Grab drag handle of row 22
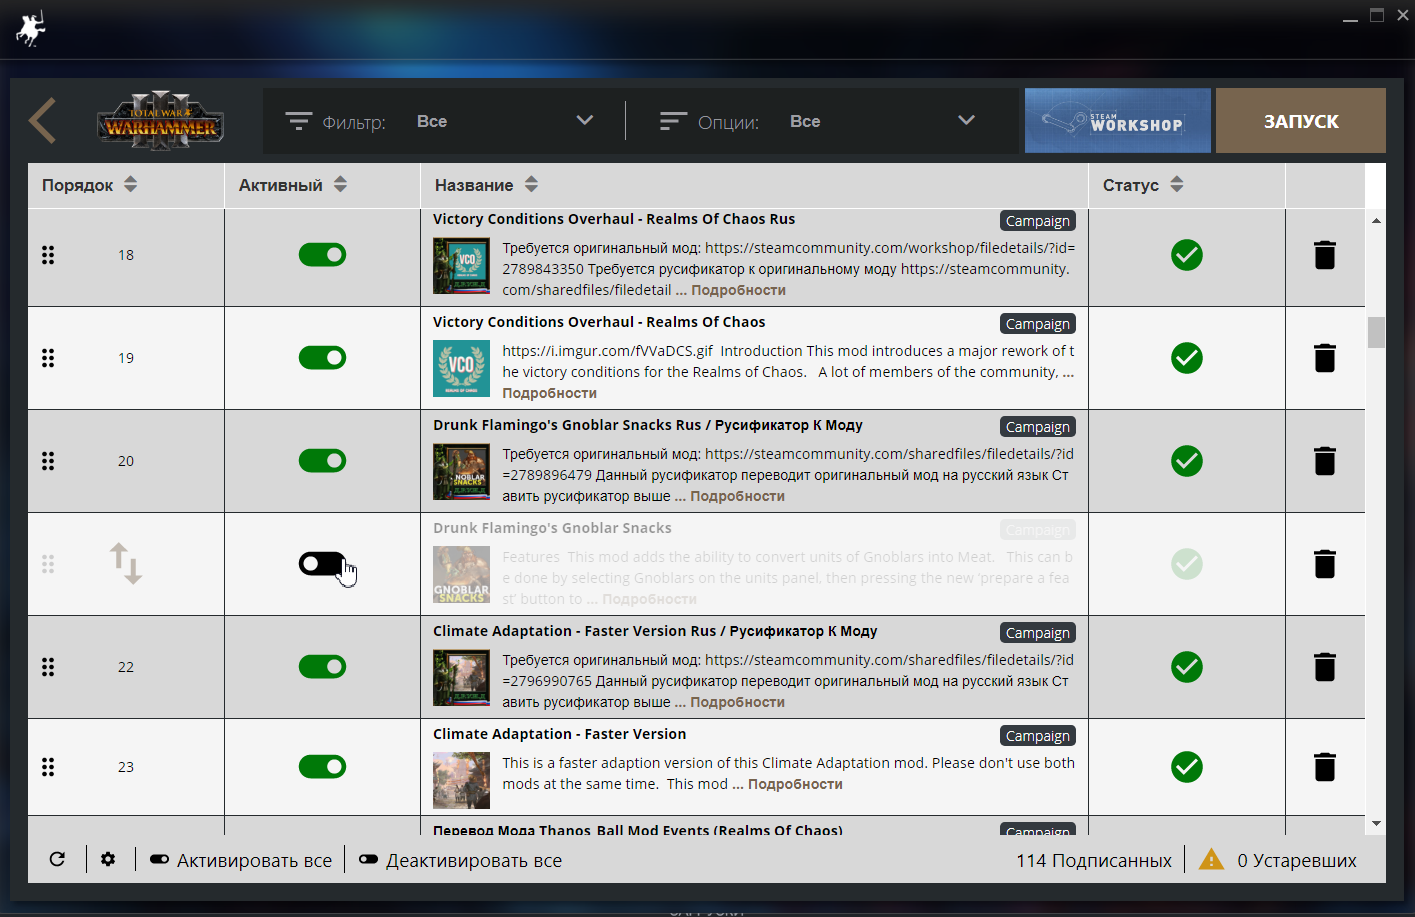Screen dimensions: 1415x917 pyautogui.click(x=48, y=667)
